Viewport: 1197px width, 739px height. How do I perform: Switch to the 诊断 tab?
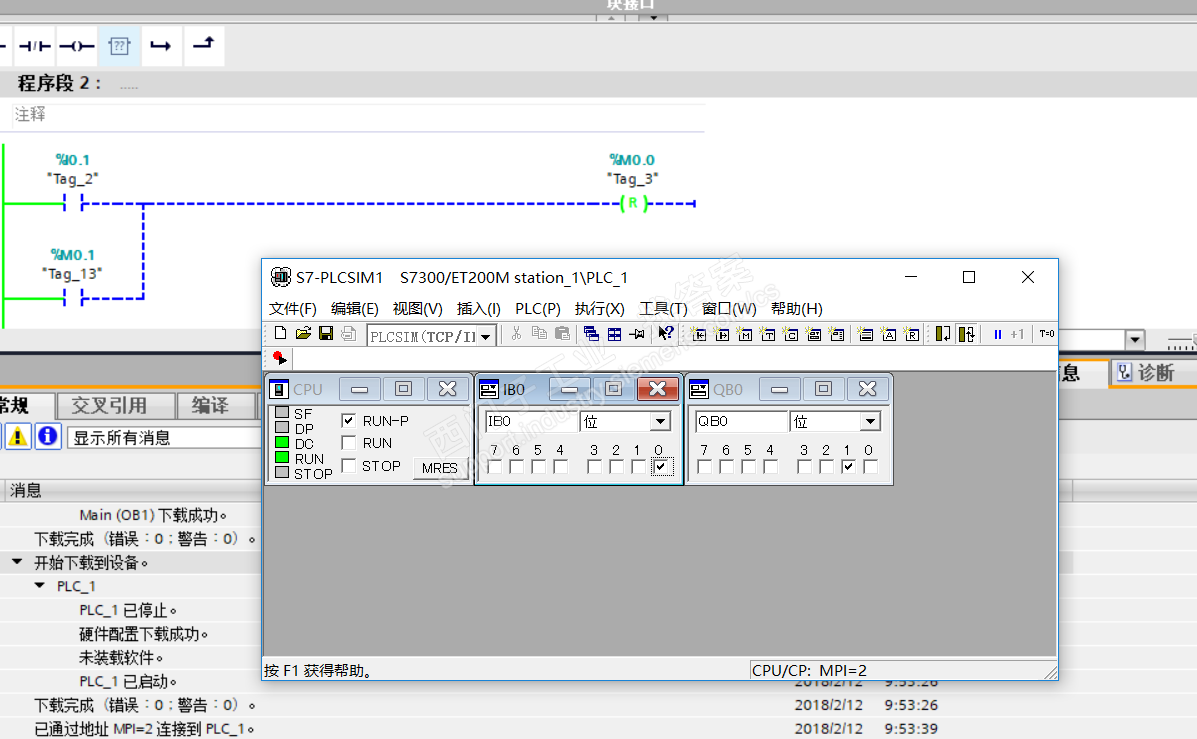coord(1153,373)
